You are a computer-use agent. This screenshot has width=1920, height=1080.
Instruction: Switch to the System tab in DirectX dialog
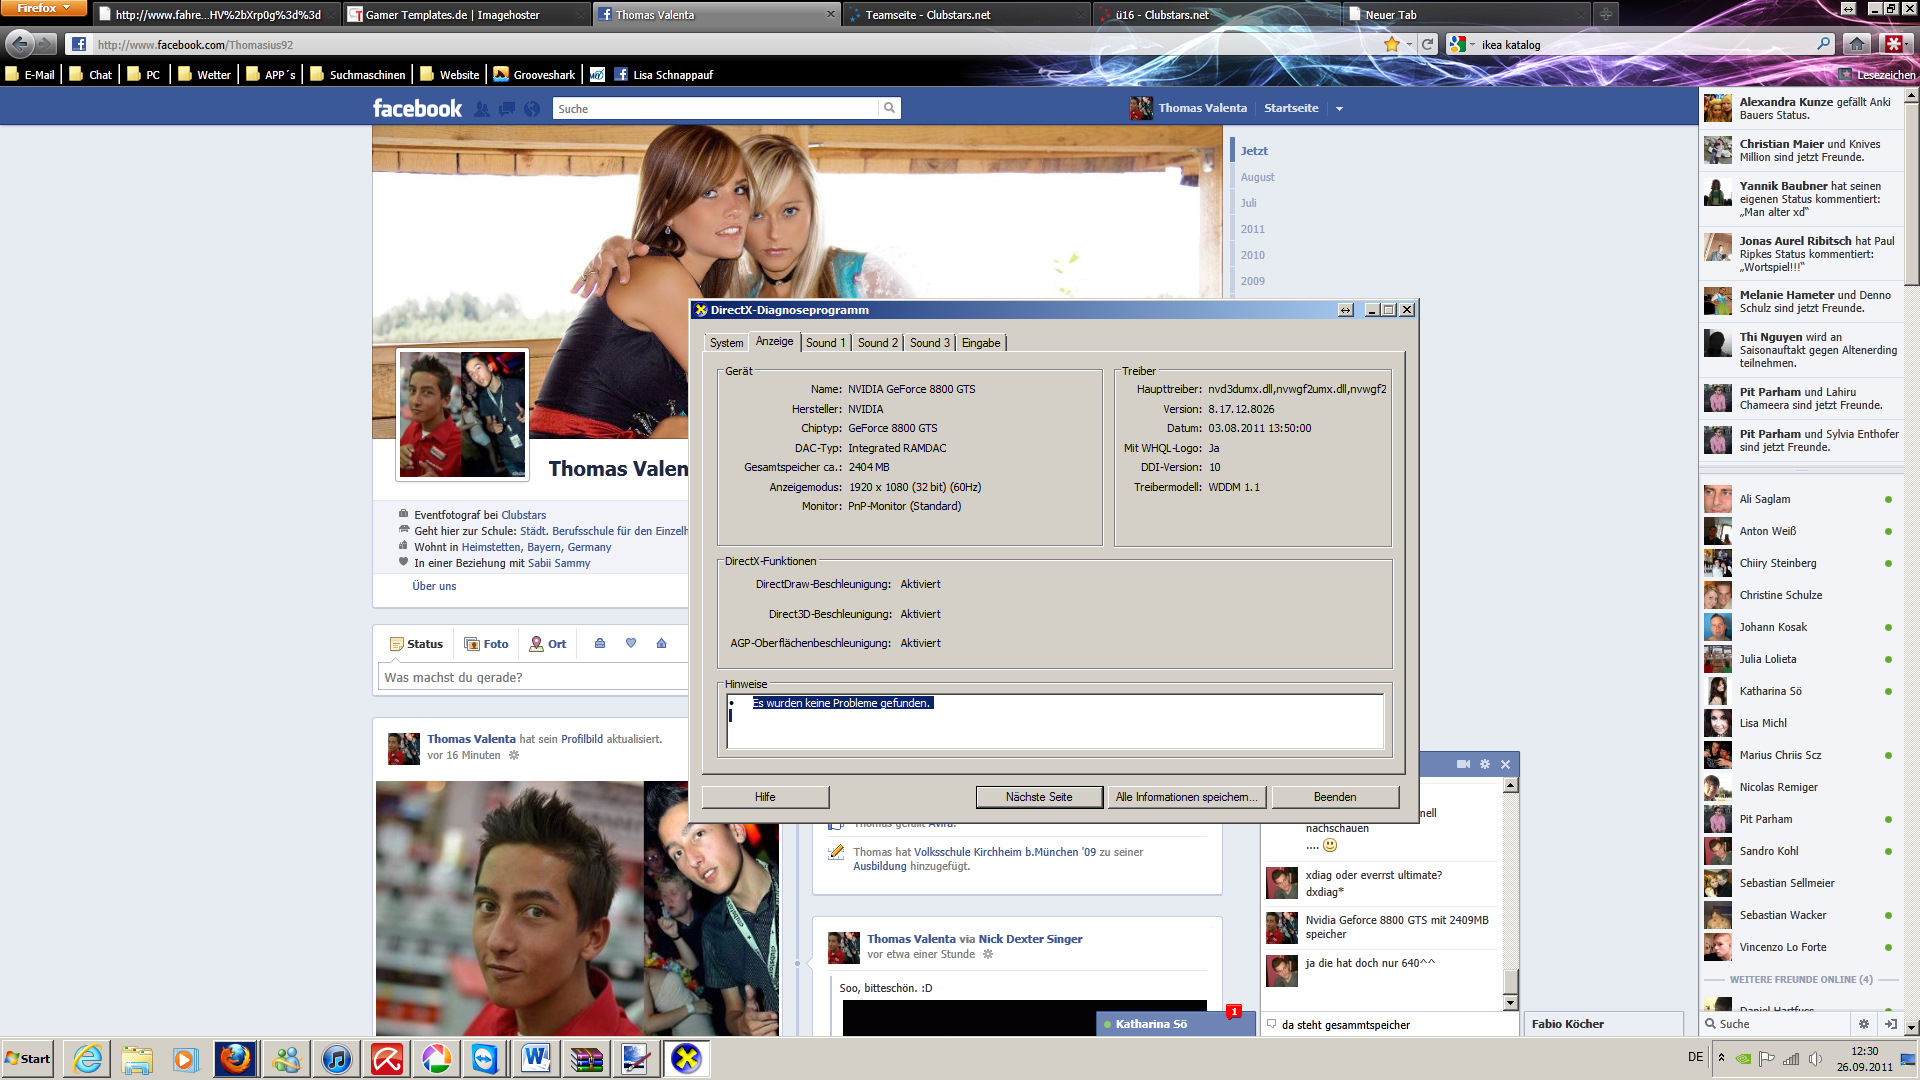[726, 343]
